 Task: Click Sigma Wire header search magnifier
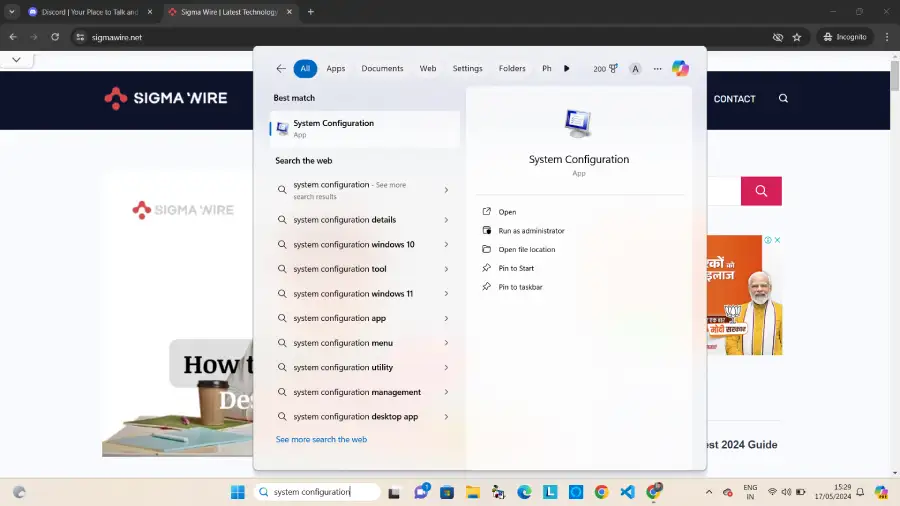783,98
